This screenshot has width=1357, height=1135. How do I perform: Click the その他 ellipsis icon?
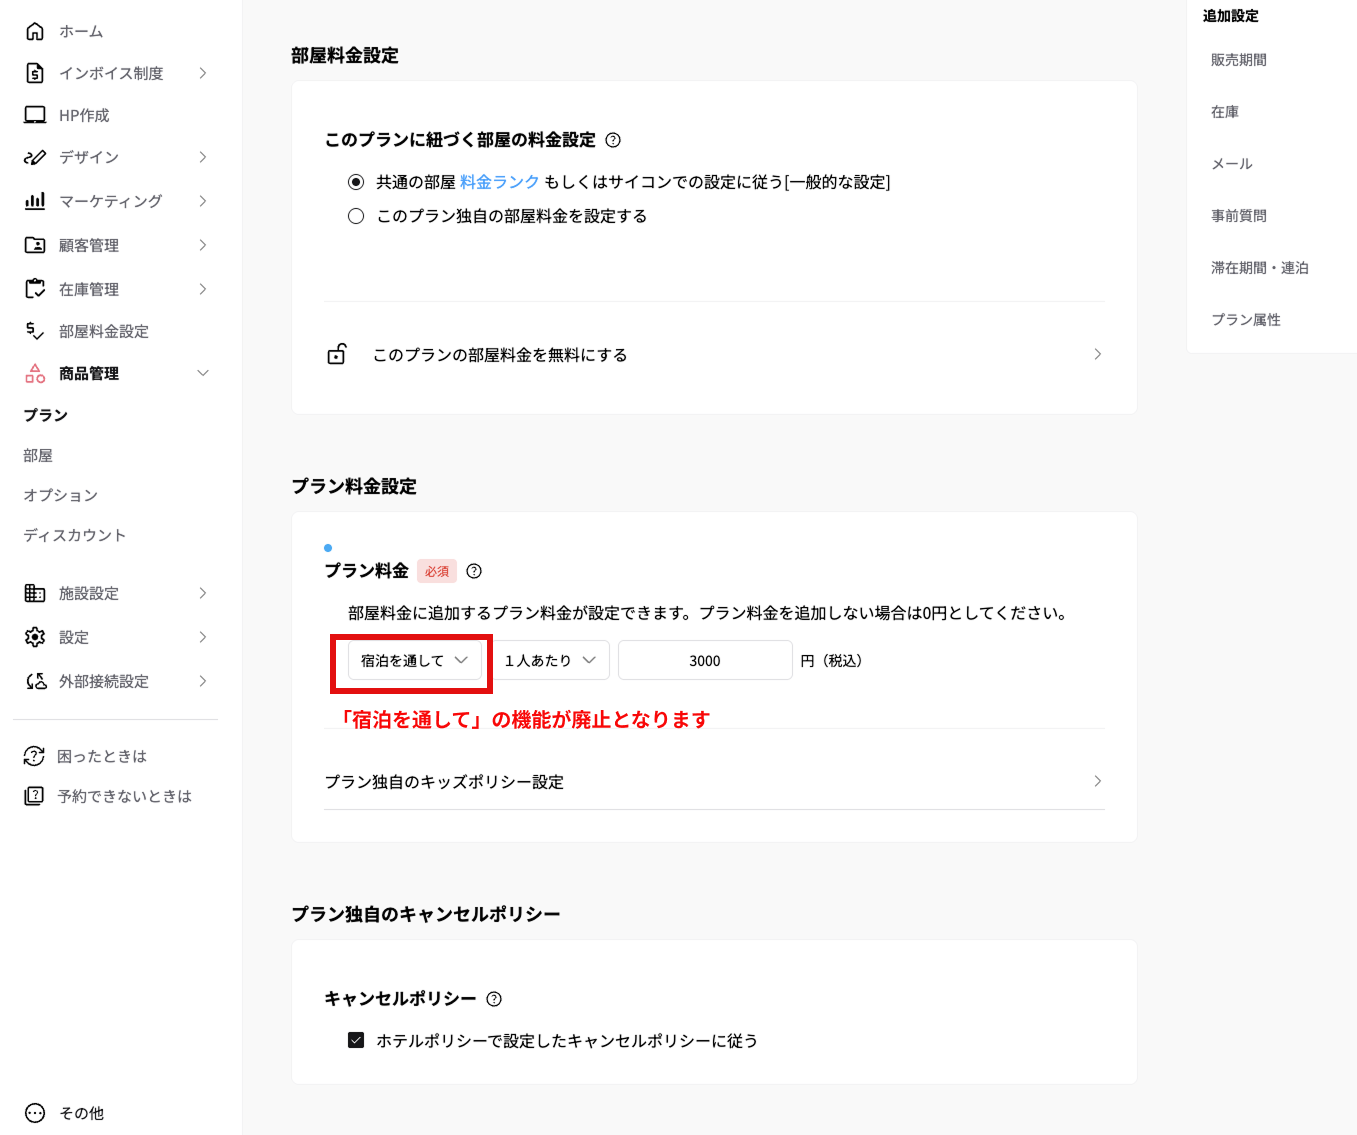[35, 1113]
